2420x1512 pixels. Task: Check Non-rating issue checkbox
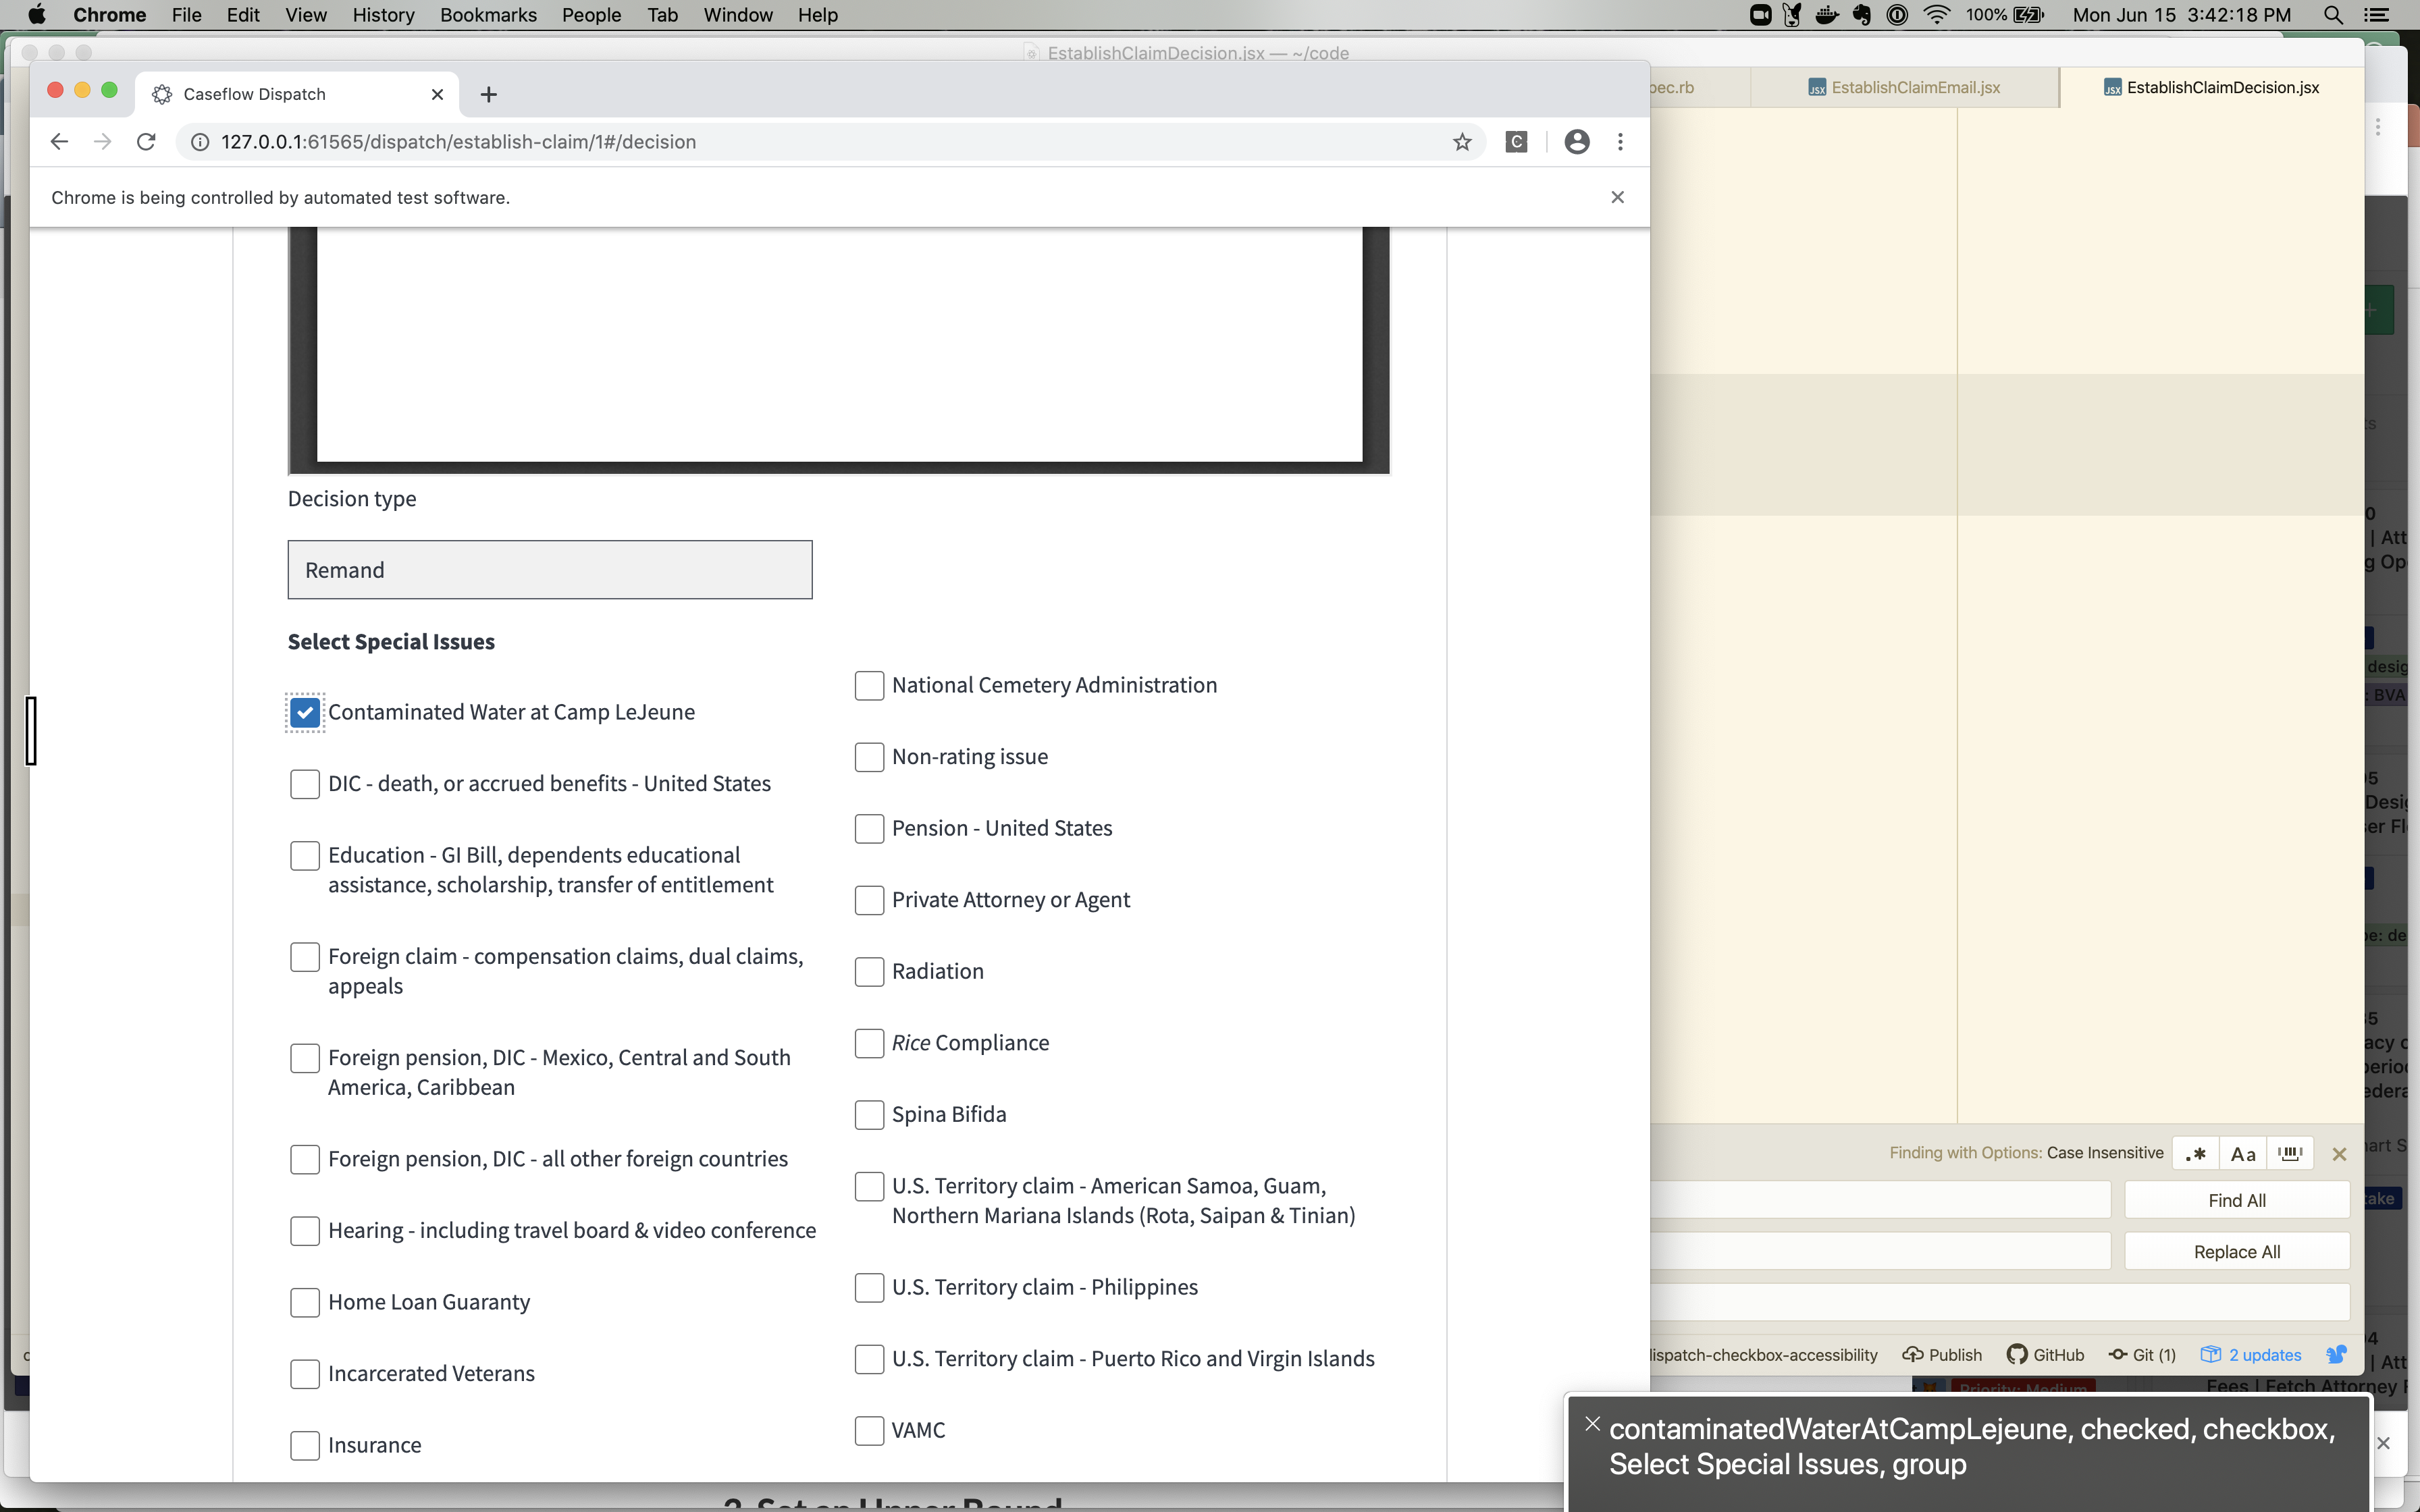coord(869,757)
